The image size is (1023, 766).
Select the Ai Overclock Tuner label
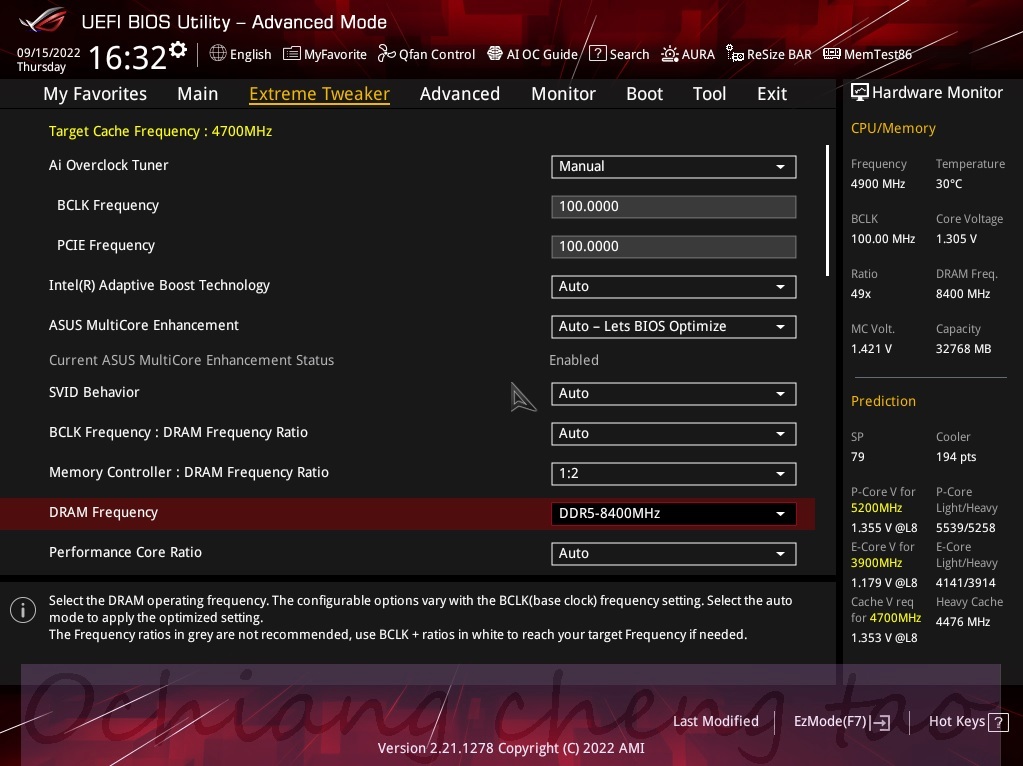108,165
